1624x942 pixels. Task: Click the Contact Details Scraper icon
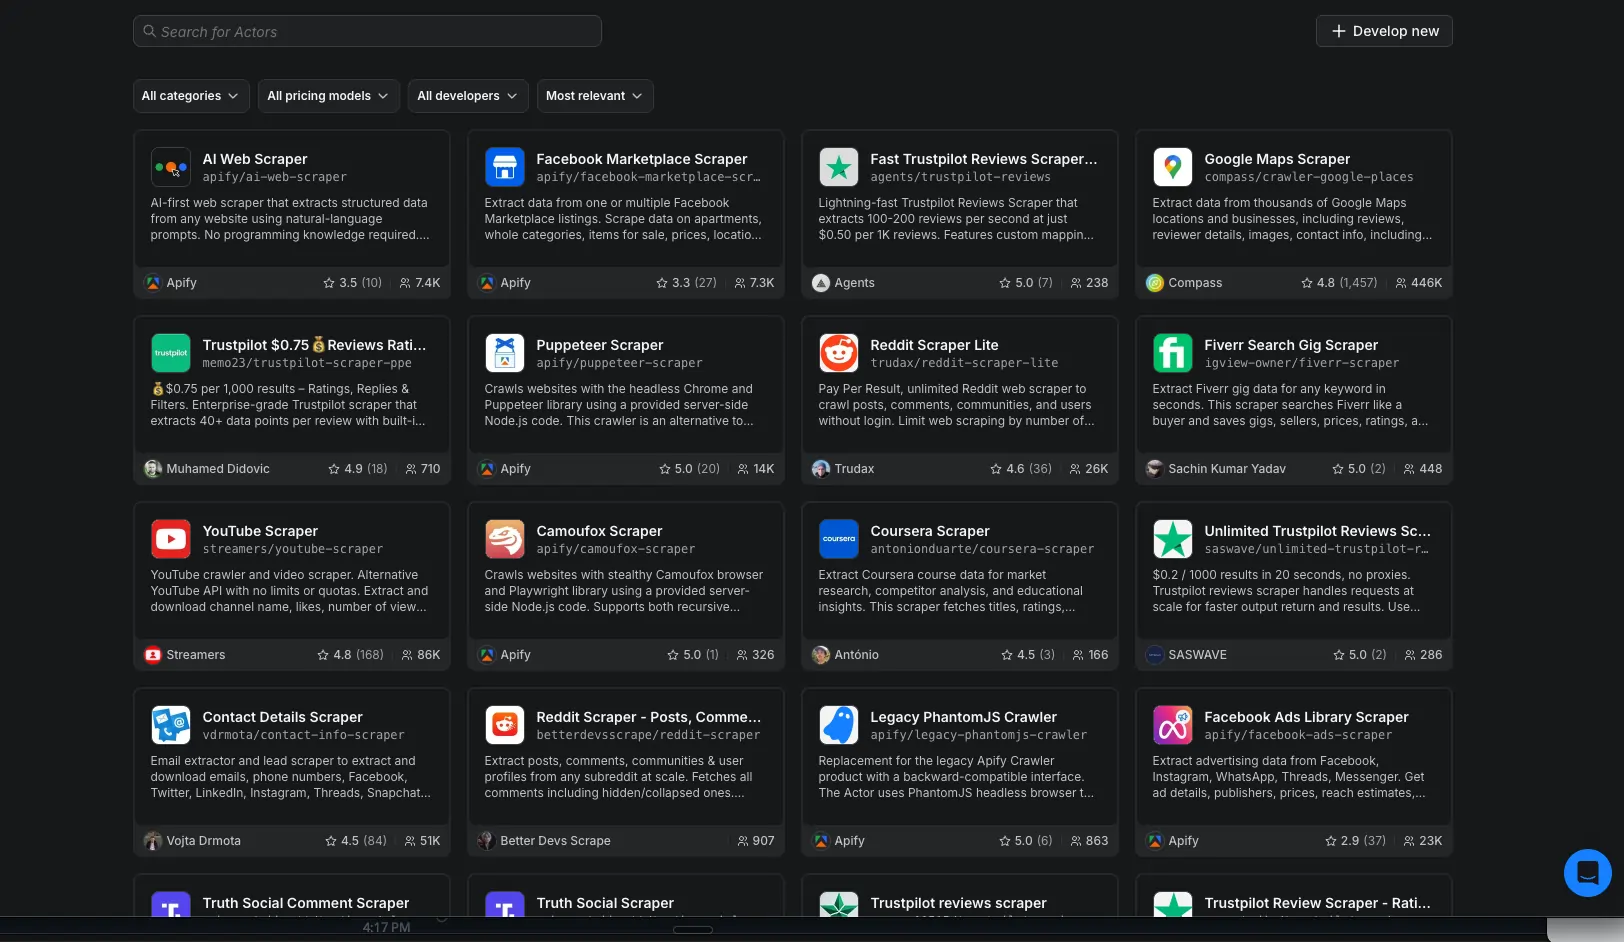tap(171, 725)
